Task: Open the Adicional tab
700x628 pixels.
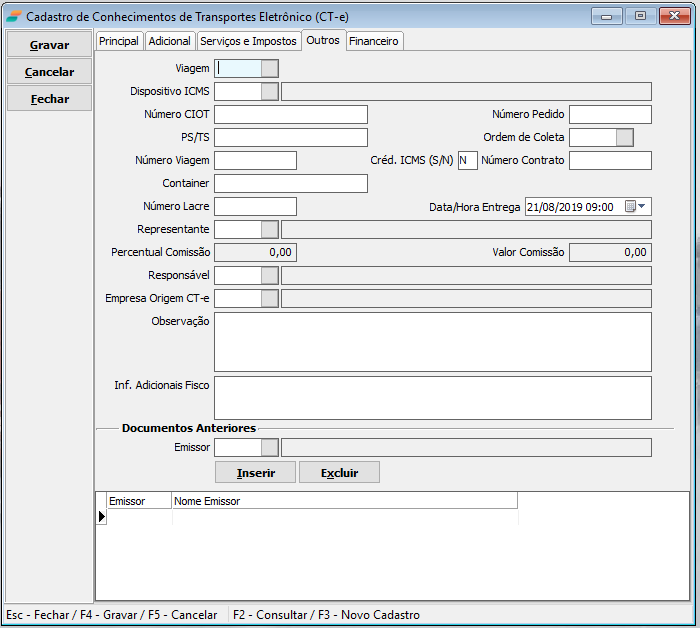Action: tap(169, 41)
